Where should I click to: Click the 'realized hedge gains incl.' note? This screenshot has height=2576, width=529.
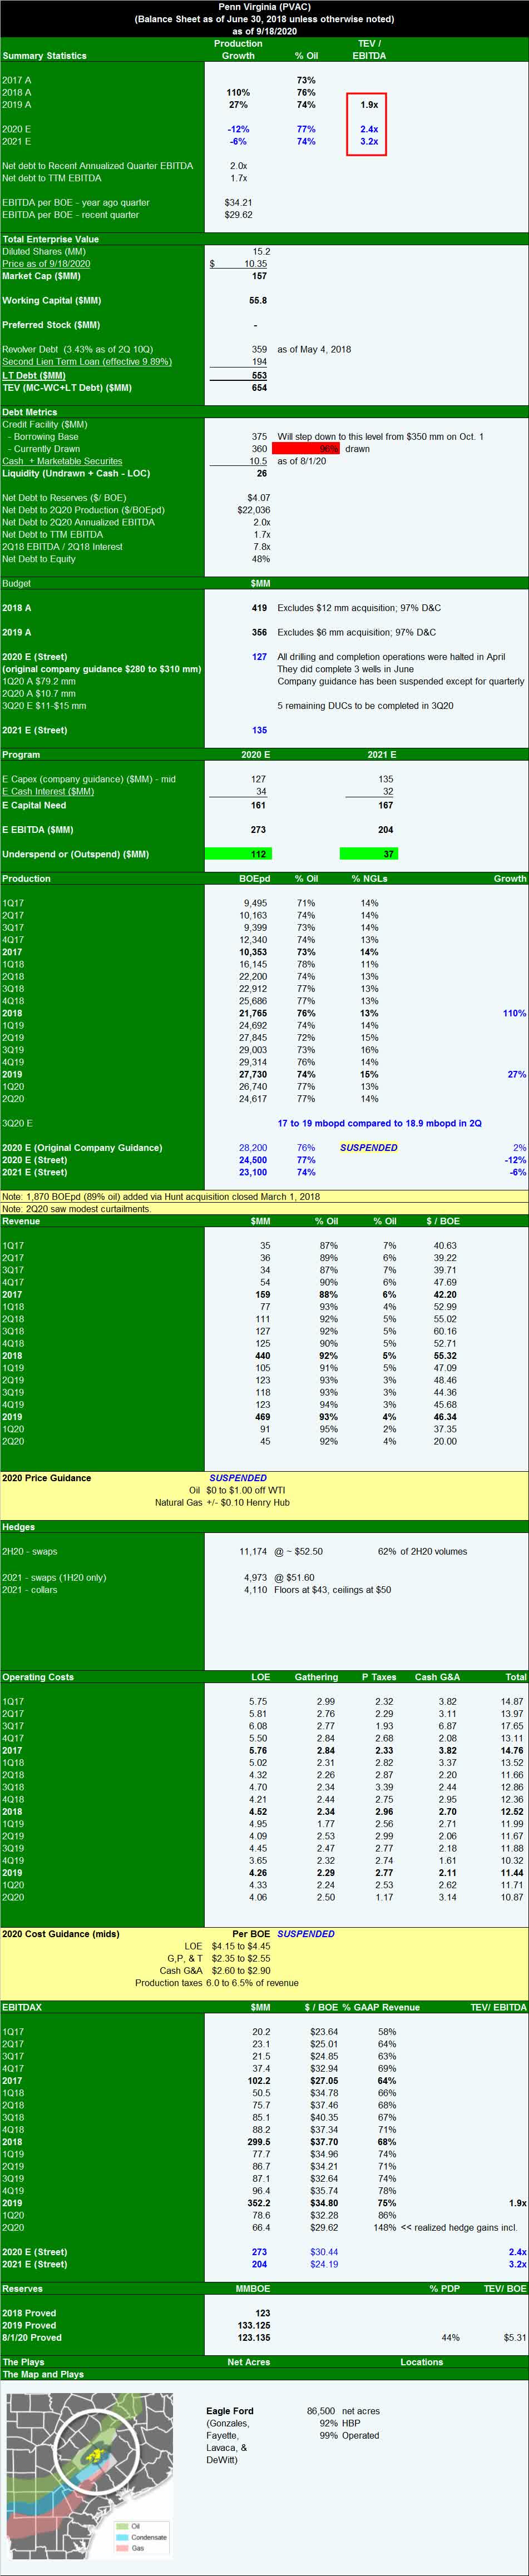[458, 2227]
